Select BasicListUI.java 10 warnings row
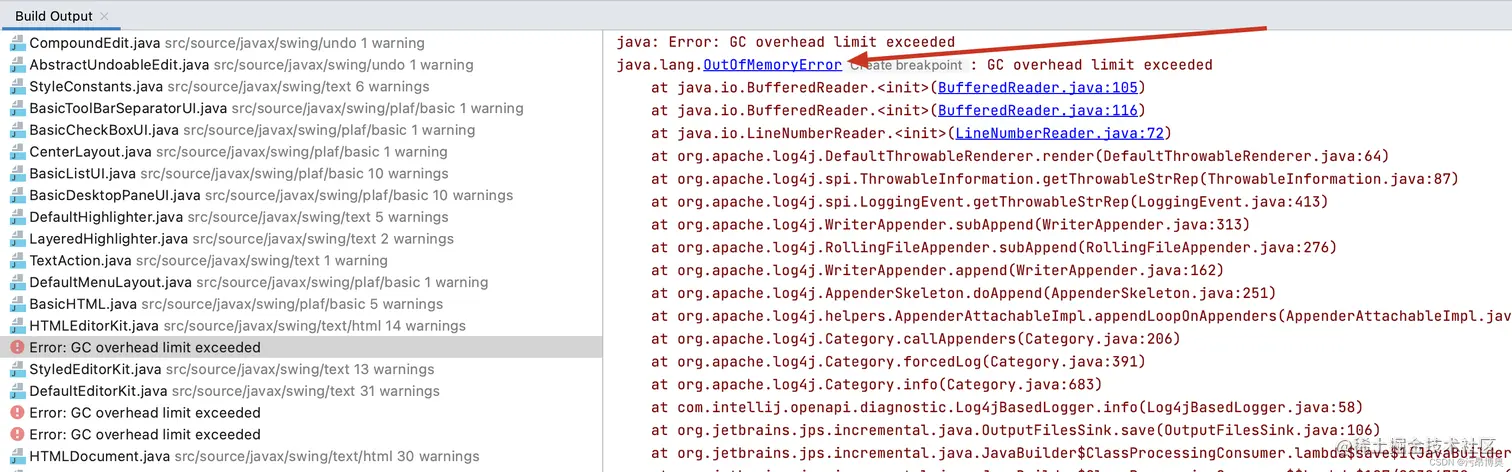 pyautogui.click(x=302, y=174)
